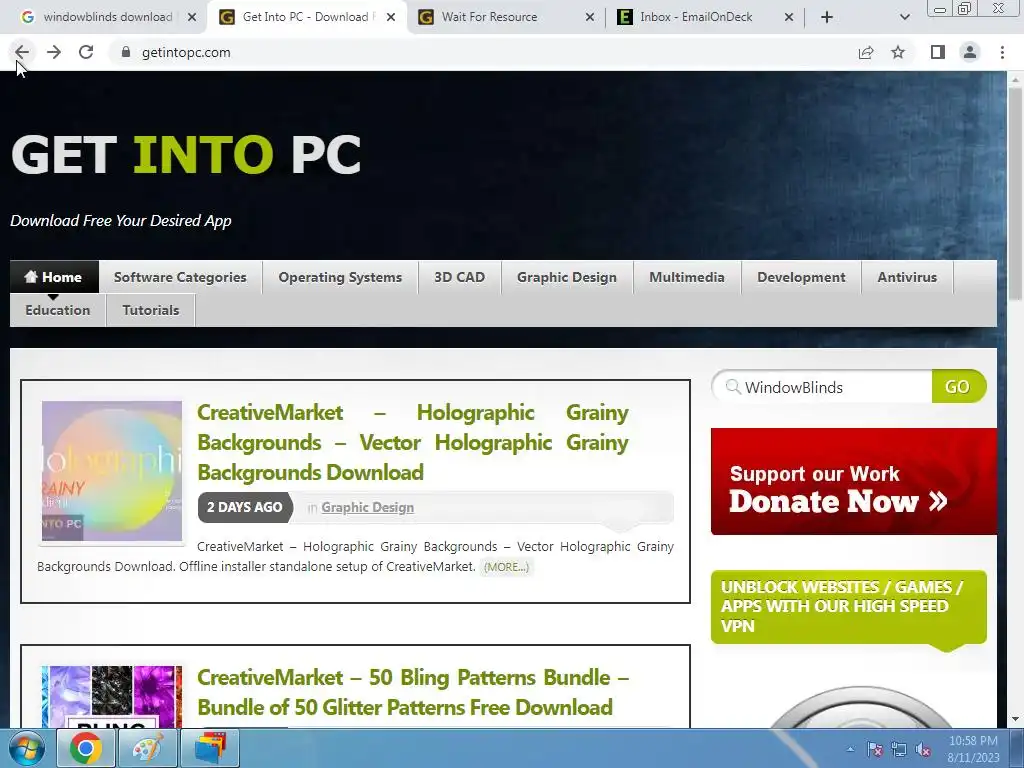Click the page vertical scrollbar thumb
This screenshot has height=768, width=1024.
(x=1016, y=196)
